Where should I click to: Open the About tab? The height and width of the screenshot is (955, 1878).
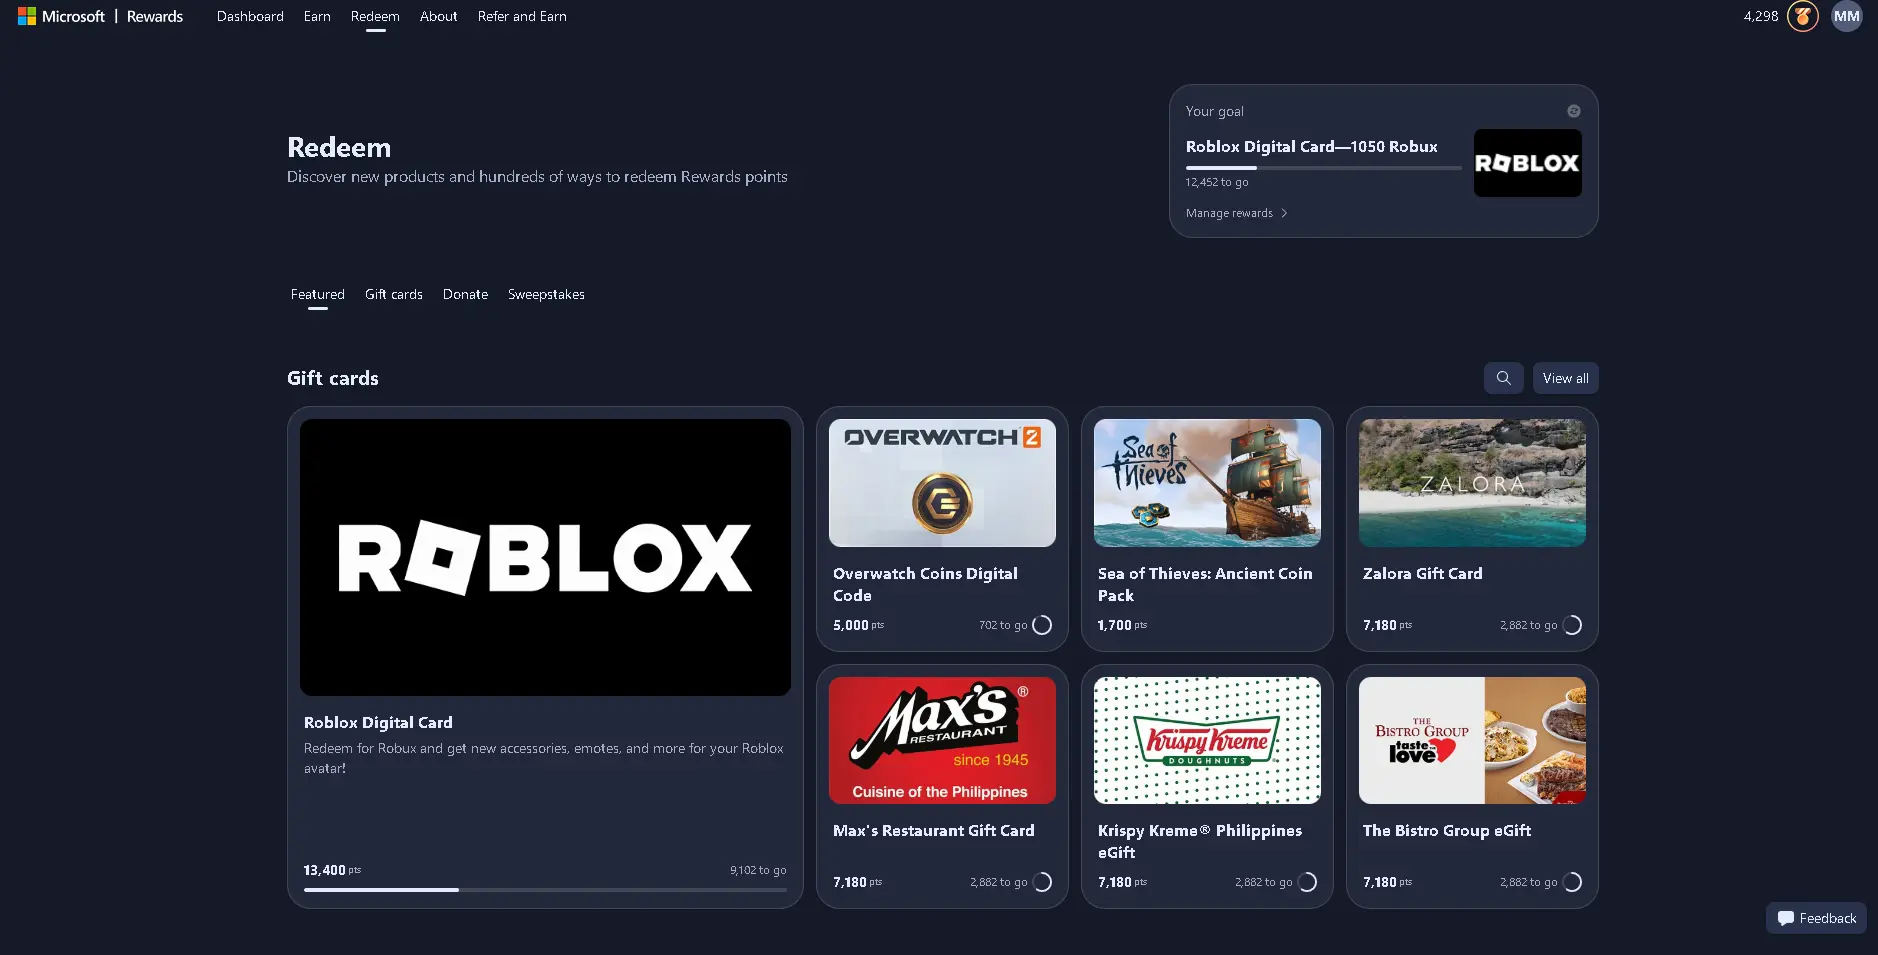[438, 16]
